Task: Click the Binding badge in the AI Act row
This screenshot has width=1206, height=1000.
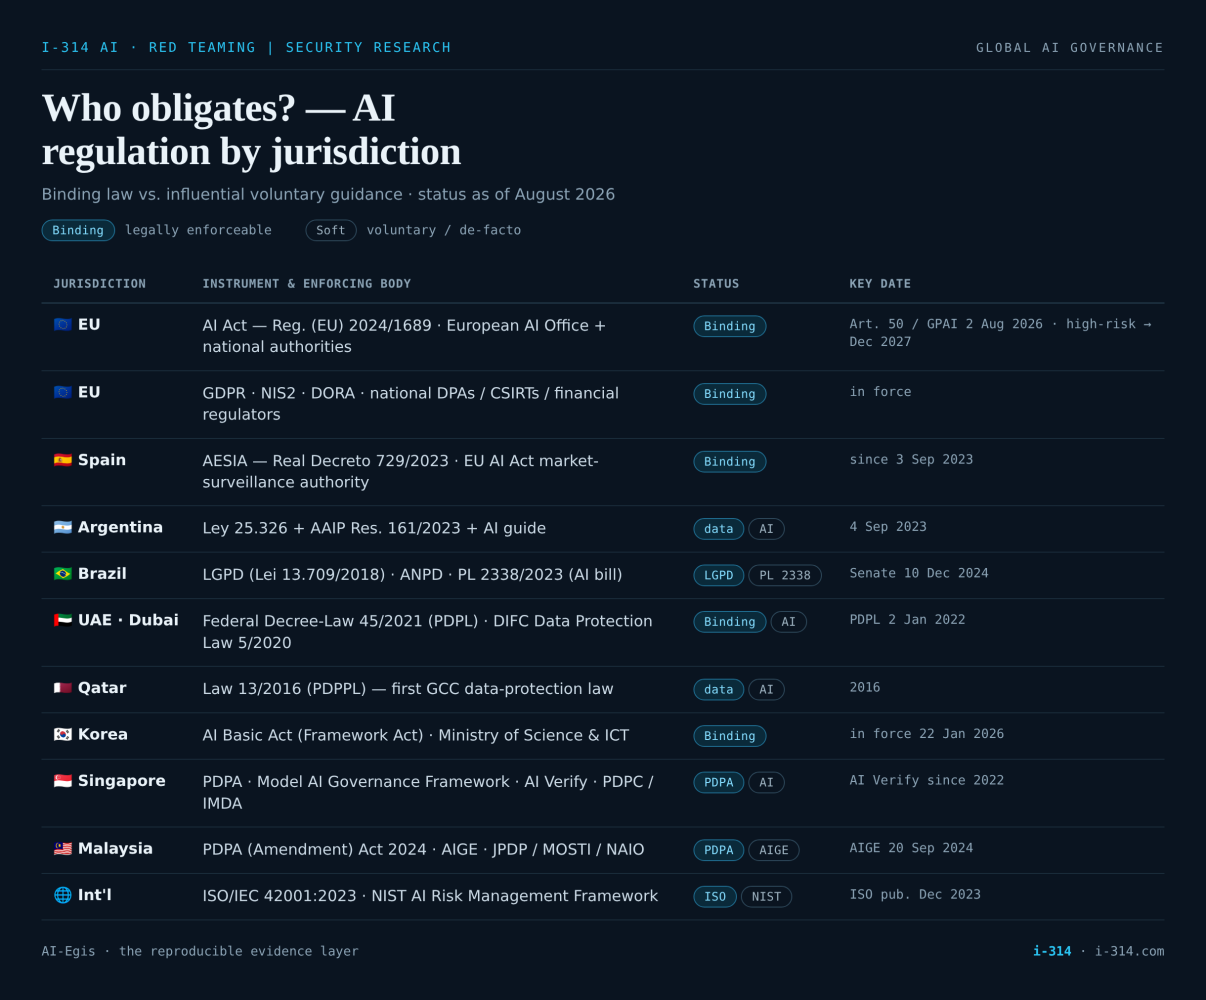Action: 730,326
